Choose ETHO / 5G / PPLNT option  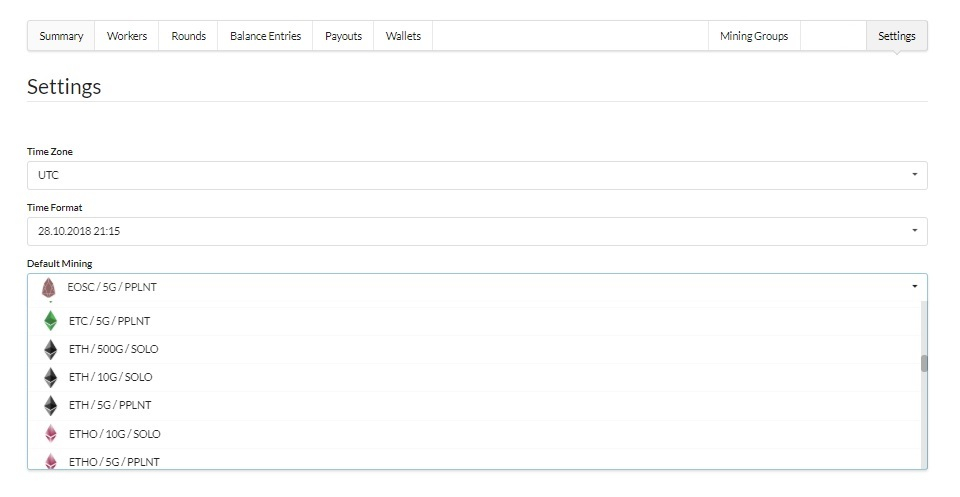474,459
